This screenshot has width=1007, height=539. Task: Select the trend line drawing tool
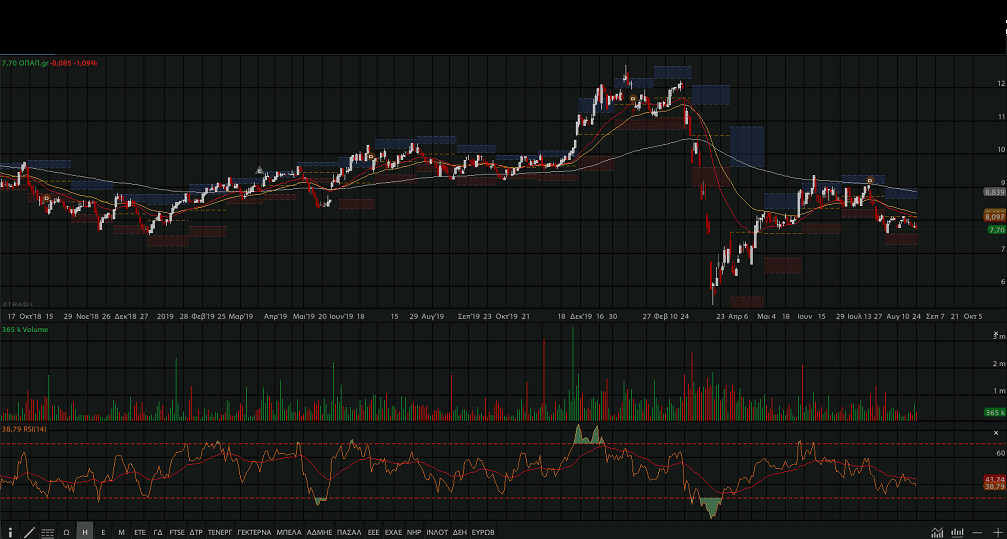click(29, 532)
